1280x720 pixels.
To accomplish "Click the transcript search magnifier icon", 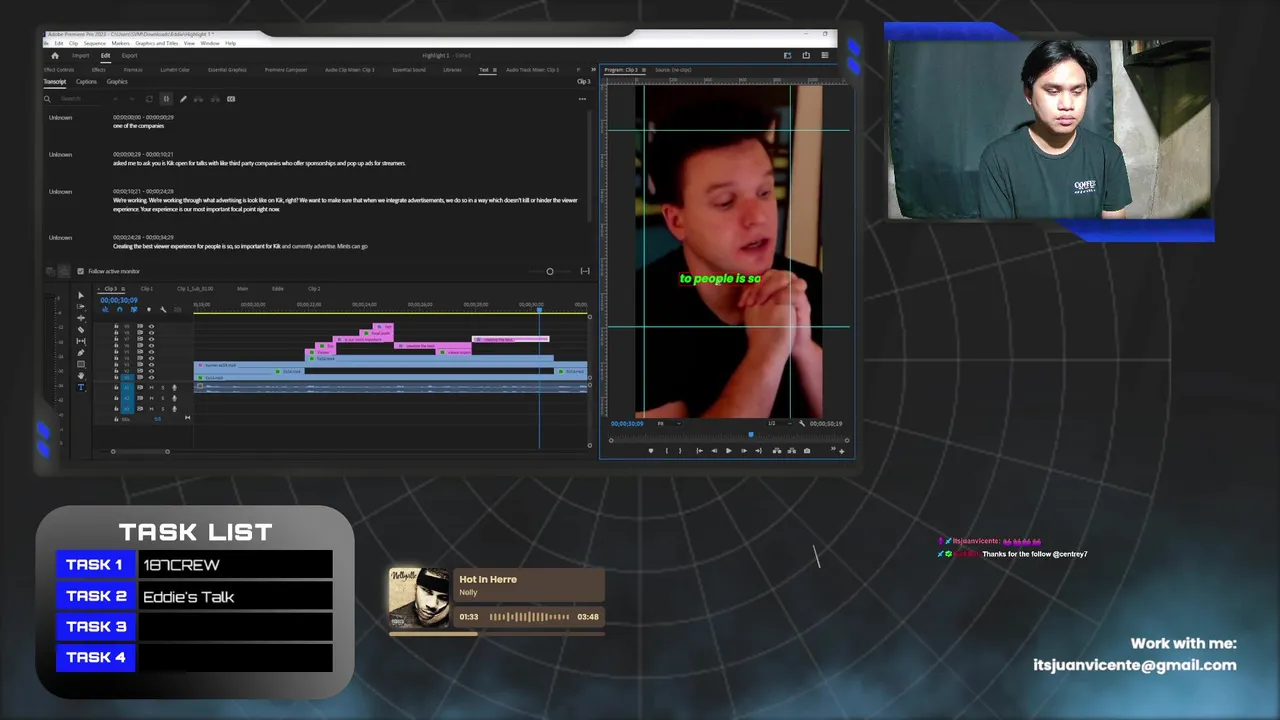I will pos(47,99).
